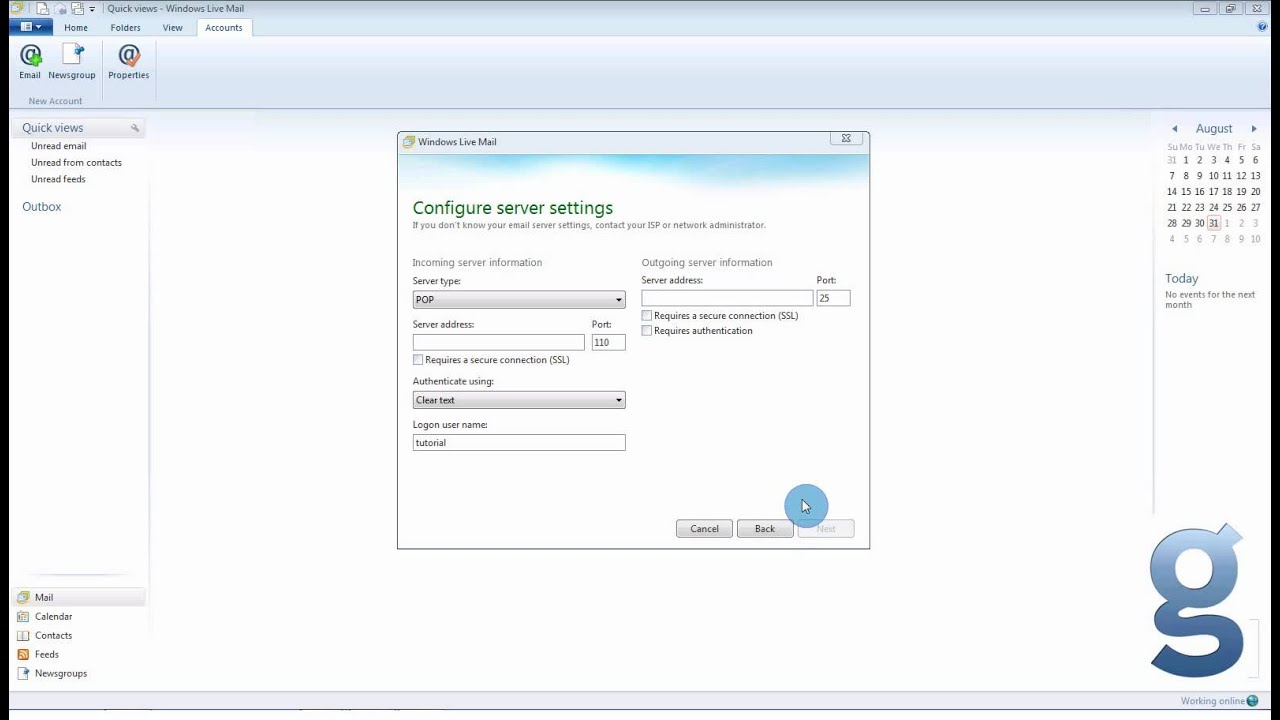
Task: Click the Quick views search wrench icon
Action: tap(135, 128)
